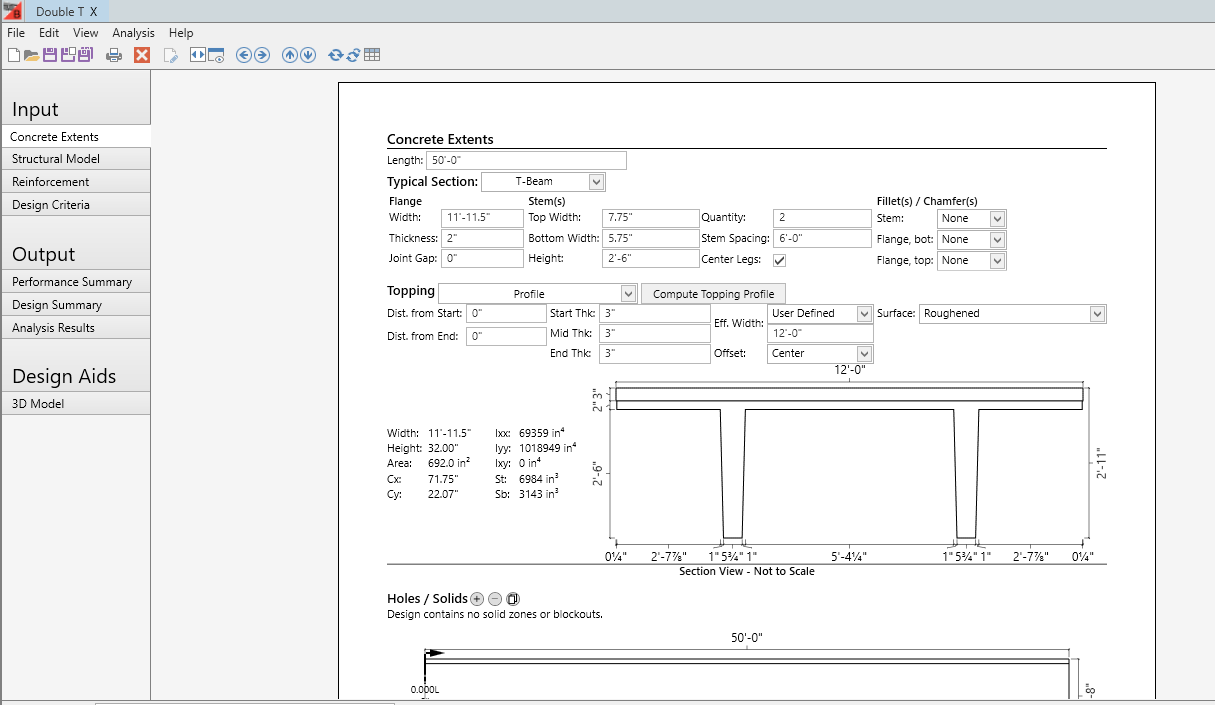Open an existing file from the toolbar

coord(29,54)
